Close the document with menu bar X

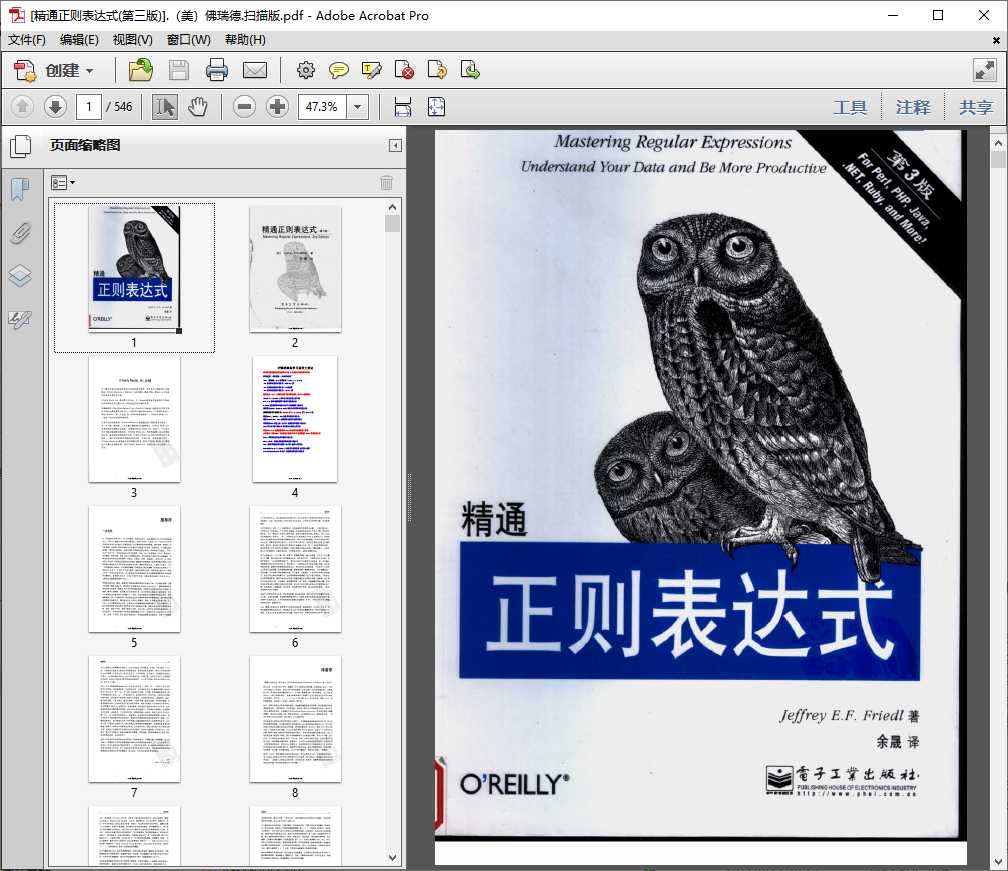point(996,40)
